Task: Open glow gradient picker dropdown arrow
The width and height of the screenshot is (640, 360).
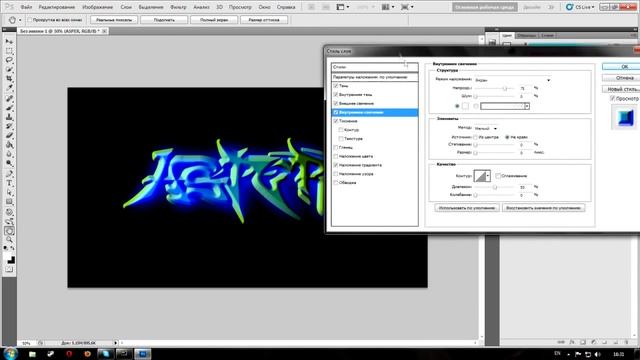Action: click(527, 106)
